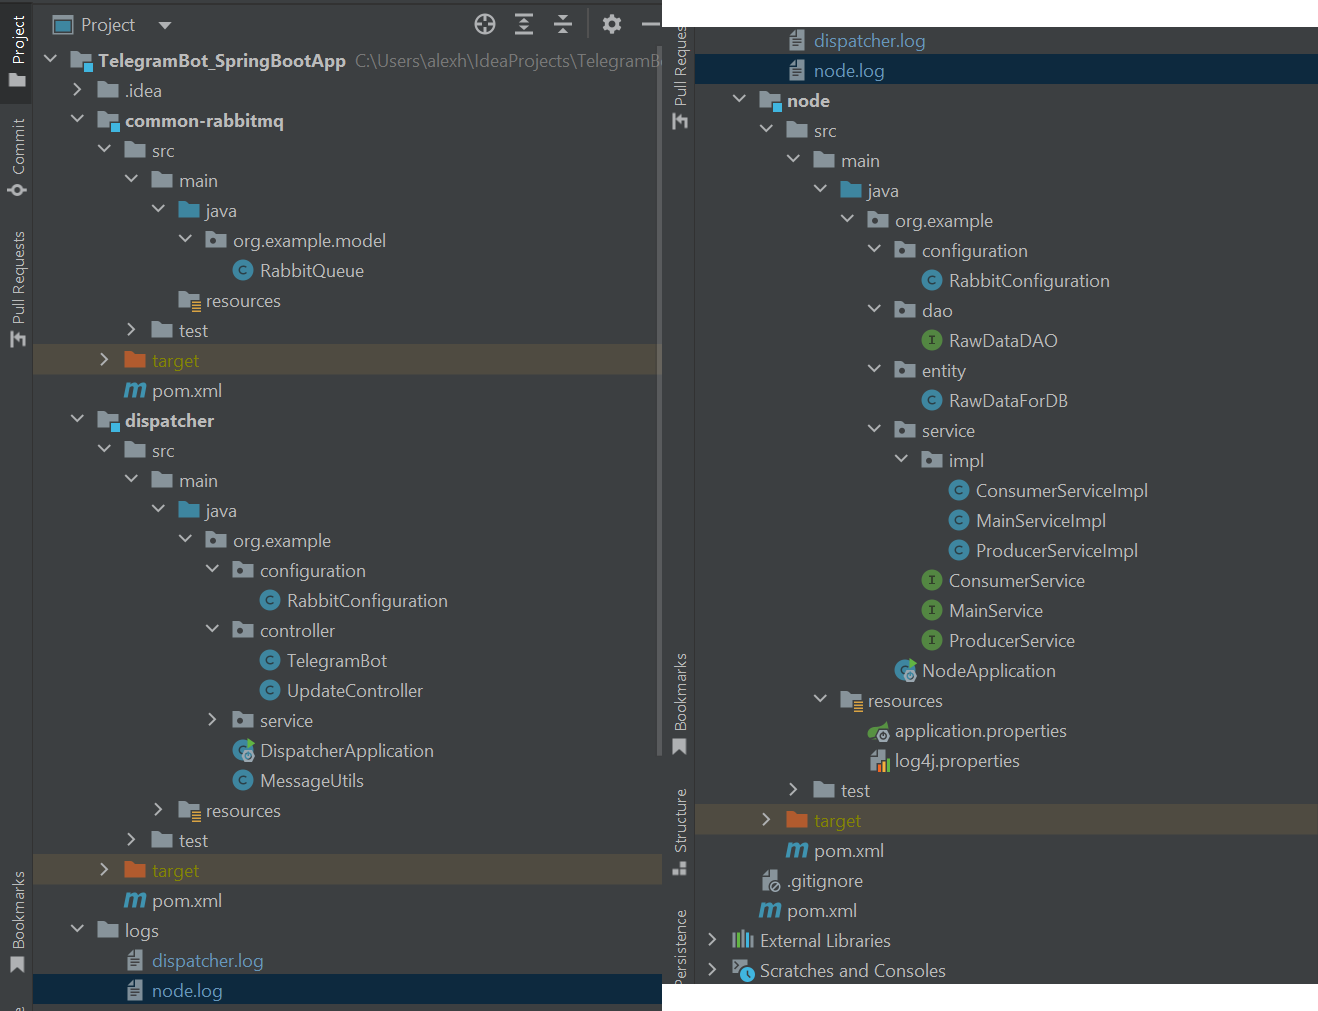Open the Project view settings gear
The height and width of the screenshot is (1011, 1318).
pos(612,24)
